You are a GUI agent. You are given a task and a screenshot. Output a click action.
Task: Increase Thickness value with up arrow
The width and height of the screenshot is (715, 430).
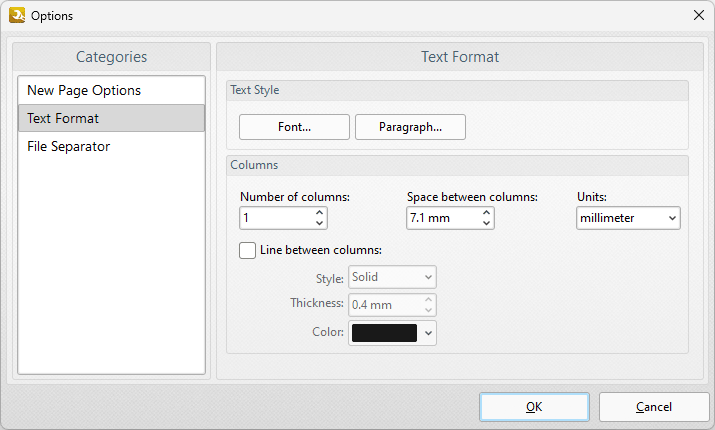428,300
